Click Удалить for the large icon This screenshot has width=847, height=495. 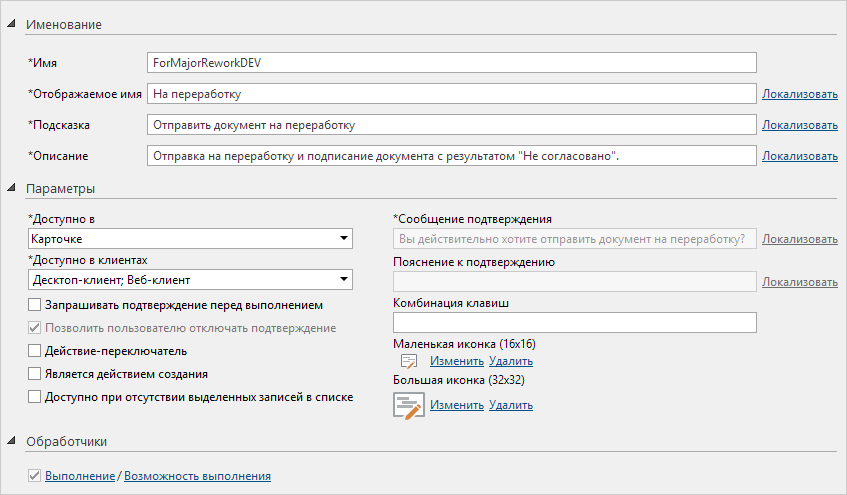coord(511,405)
